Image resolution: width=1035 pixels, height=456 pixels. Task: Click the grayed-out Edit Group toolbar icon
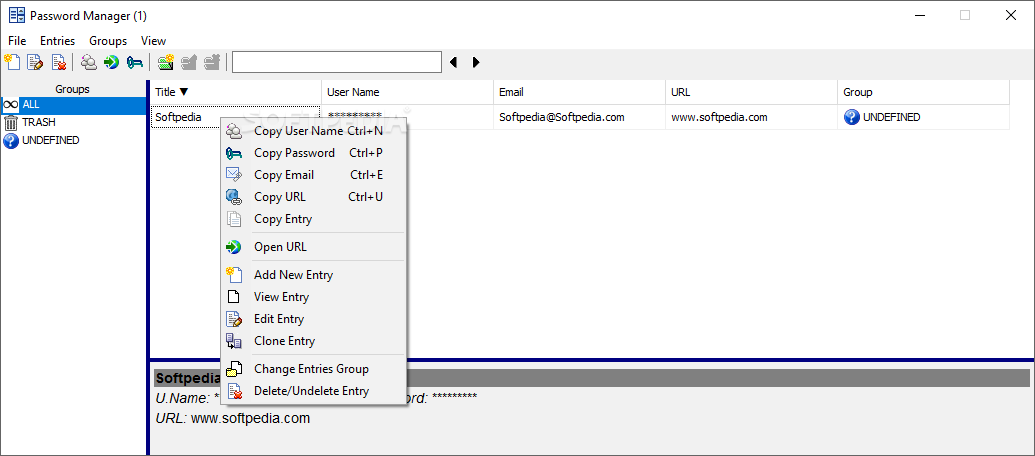(189, 62)
